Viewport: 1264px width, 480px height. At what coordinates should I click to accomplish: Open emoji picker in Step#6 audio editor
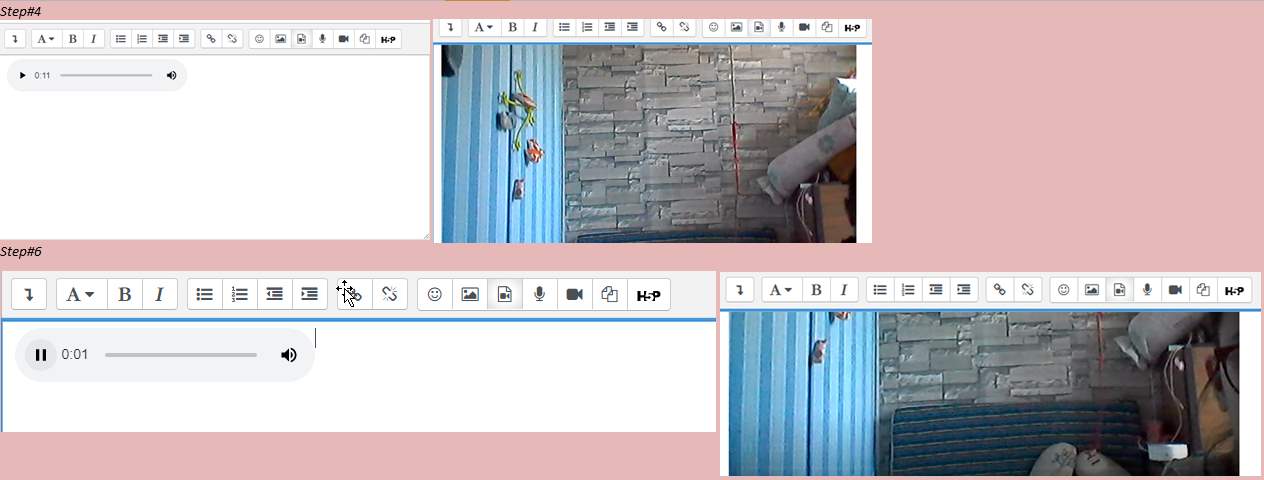click(x=435, y=294)
